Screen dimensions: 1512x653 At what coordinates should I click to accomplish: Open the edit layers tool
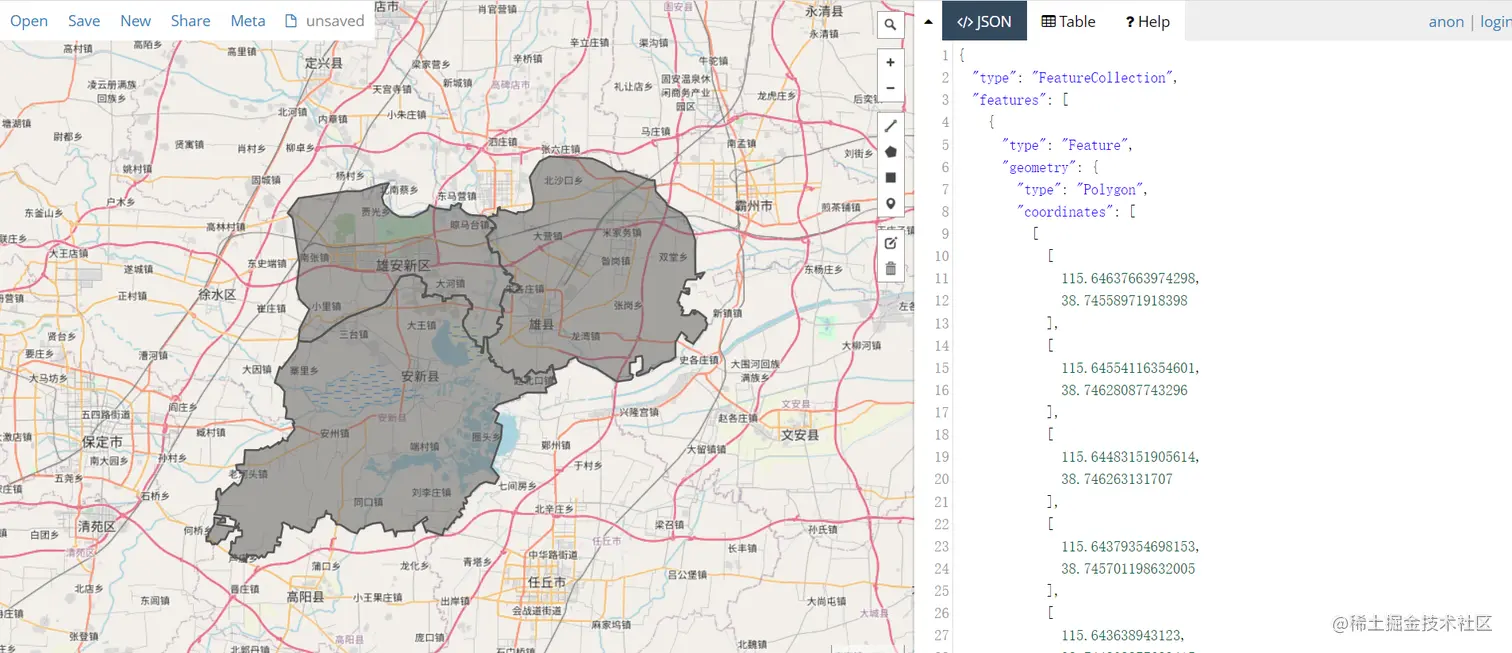pyautogui.click(x=890, y=242)
